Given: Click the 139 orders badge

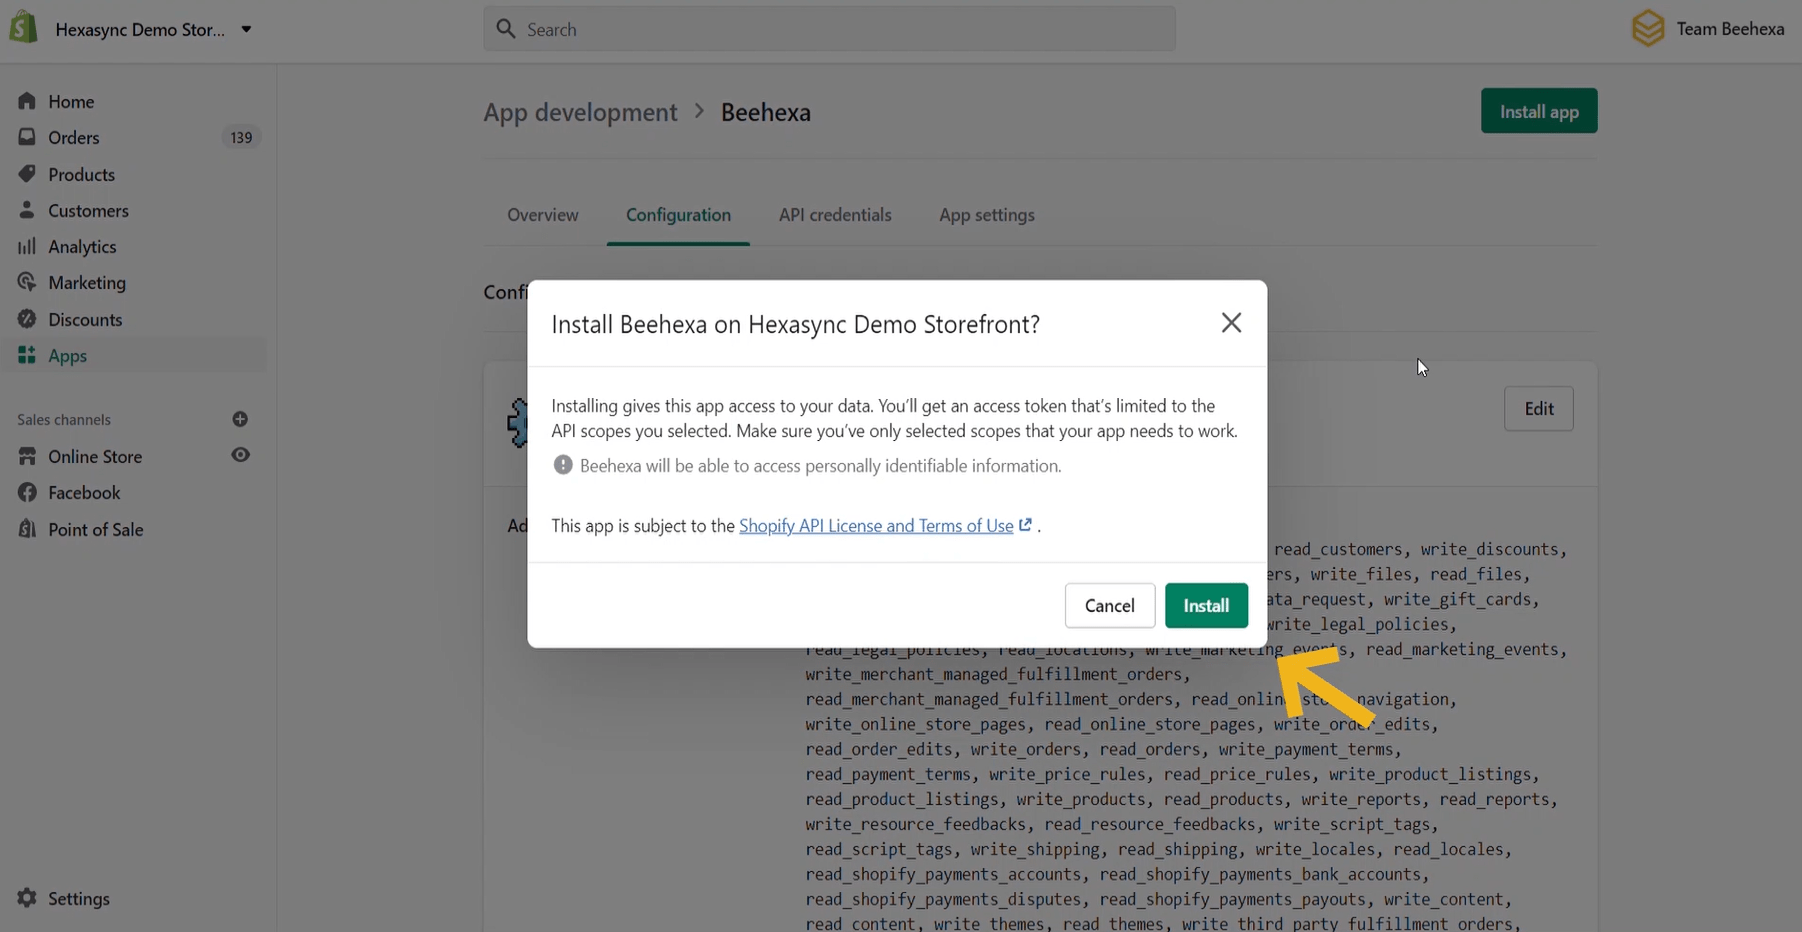Looking at the screenshot, I should tap(241, 137).
